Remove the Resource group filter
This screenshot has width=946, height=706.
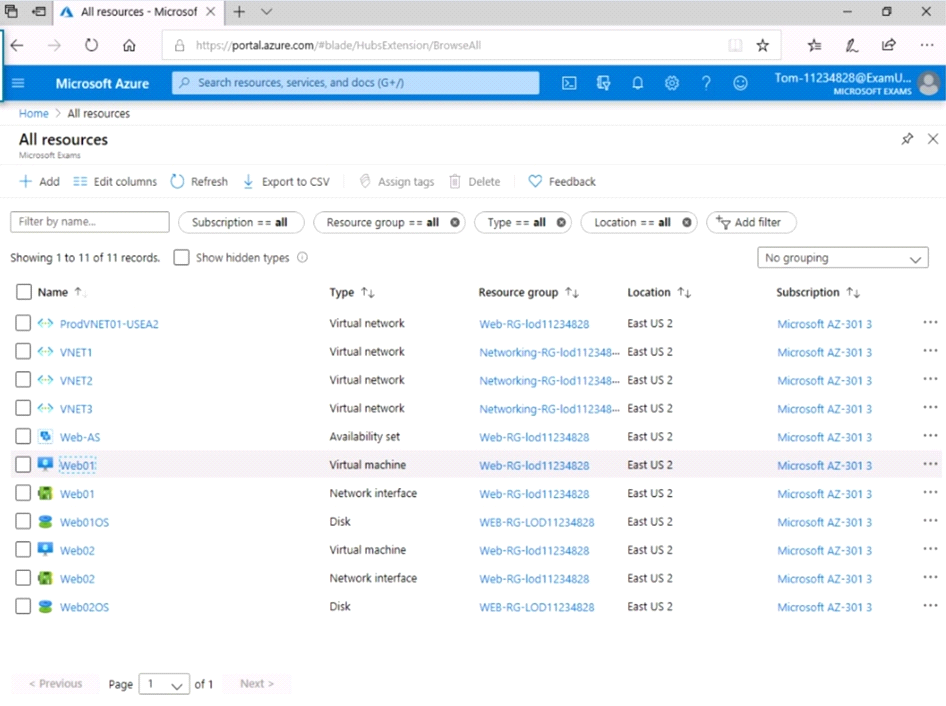click(455, 222)
